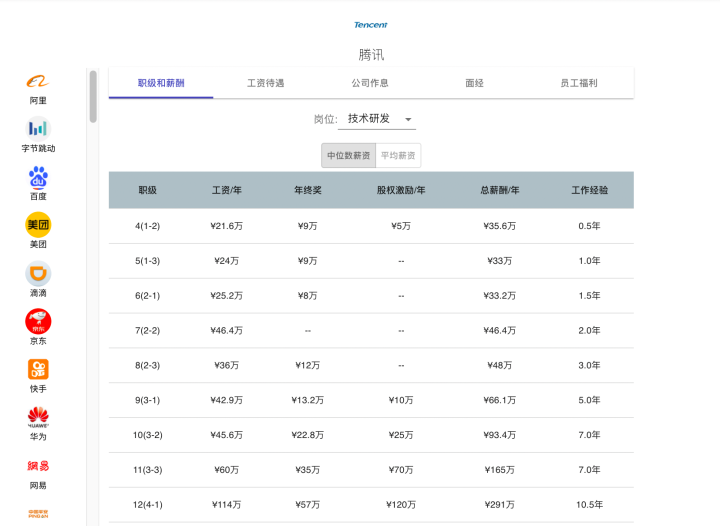
Task: Click the 腾讯 company title
Action: (x=371, y=55)
